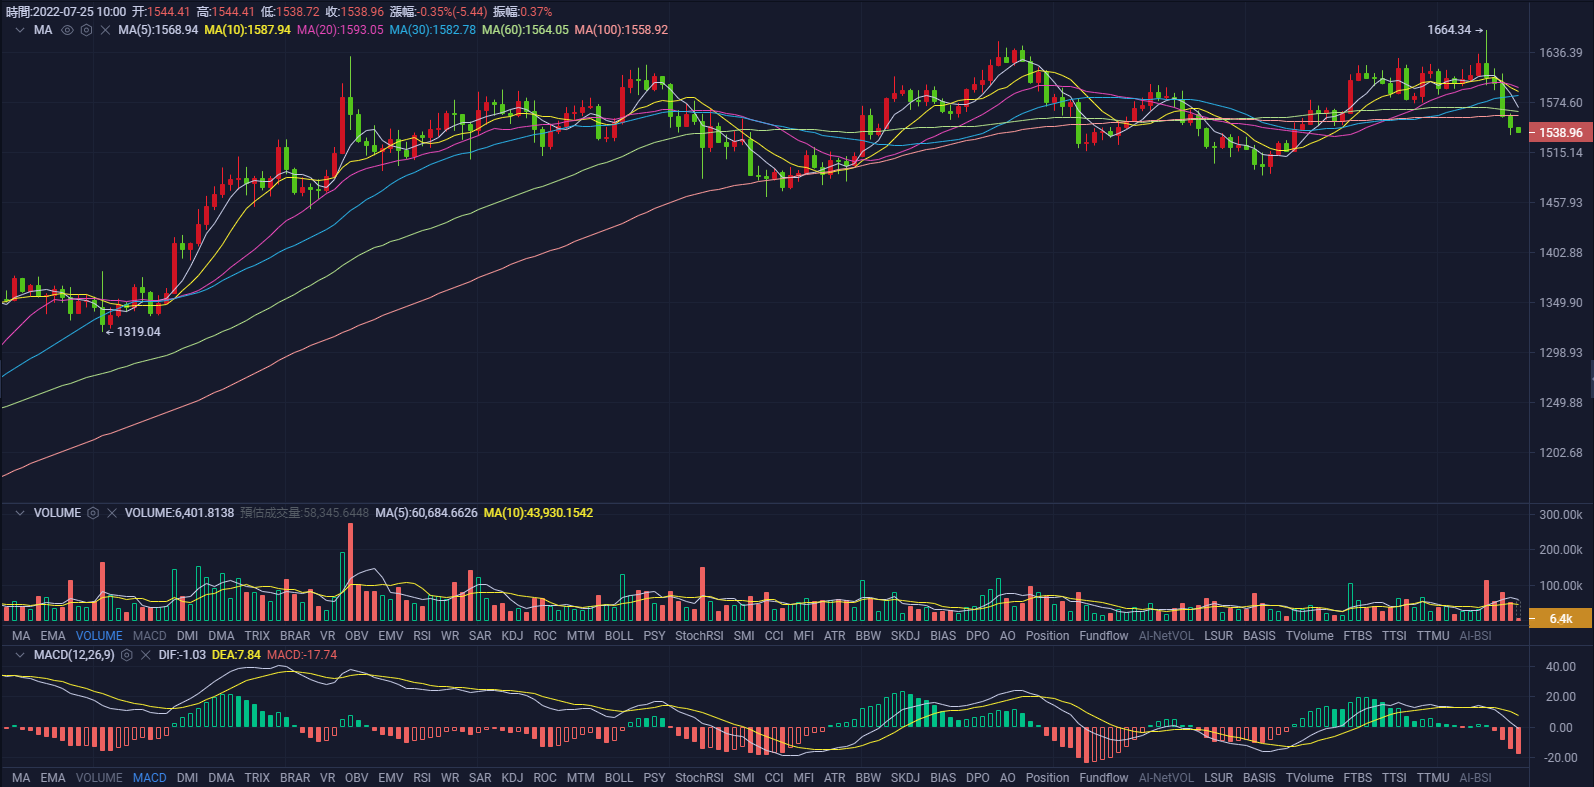Toggle MA indicator visibility eye icon

point(68,30)
